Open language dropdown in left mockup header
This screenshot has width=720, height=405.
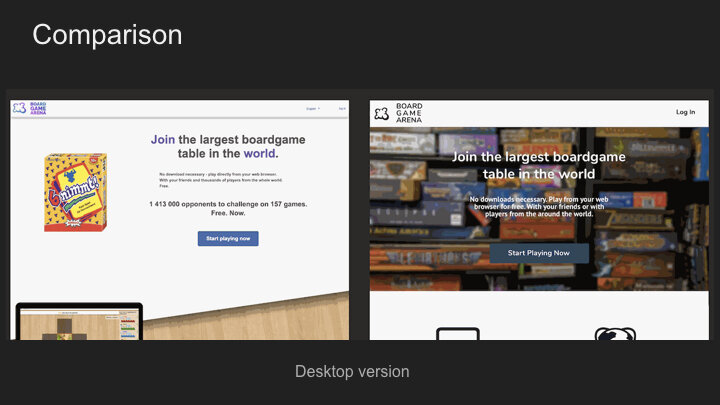[x=313, y=109]
